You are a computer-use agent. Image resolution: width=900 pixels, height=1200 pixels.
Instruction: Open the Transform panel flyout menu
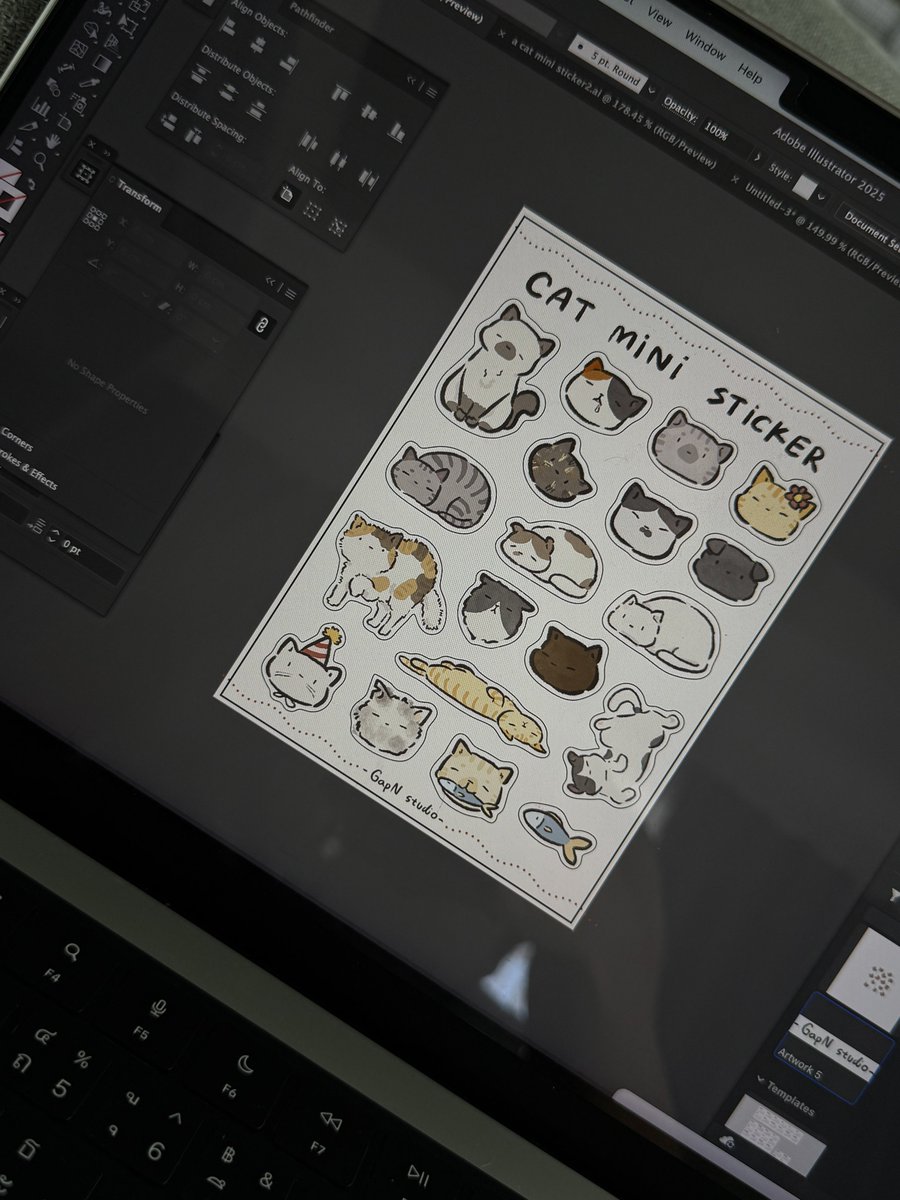point(290,294)
